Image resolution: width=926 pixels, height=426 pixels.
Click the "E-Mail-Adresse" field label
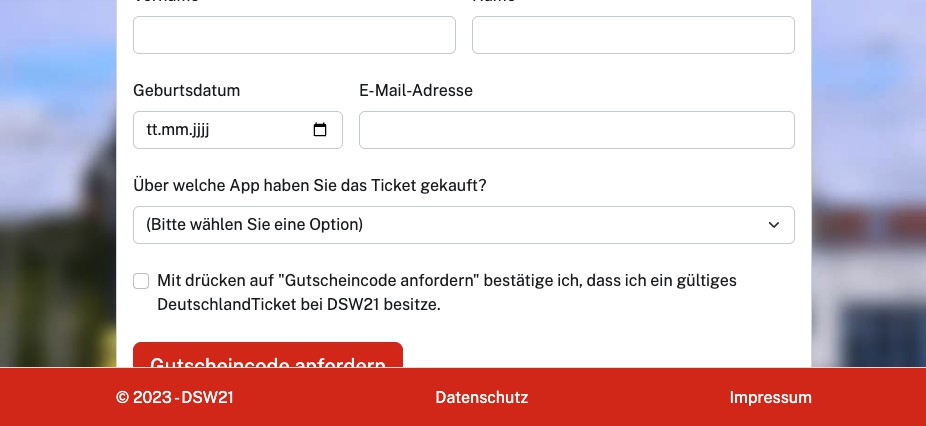point(415,90)
